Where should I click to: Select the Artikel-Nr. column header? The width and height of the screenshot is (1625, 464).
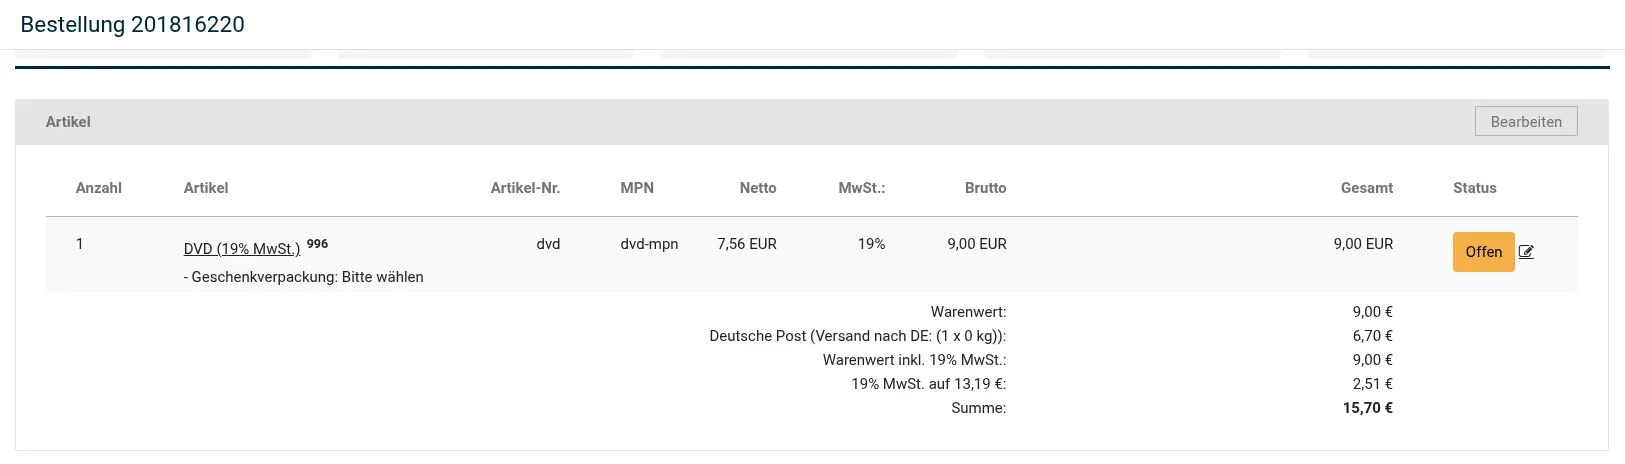525,188
